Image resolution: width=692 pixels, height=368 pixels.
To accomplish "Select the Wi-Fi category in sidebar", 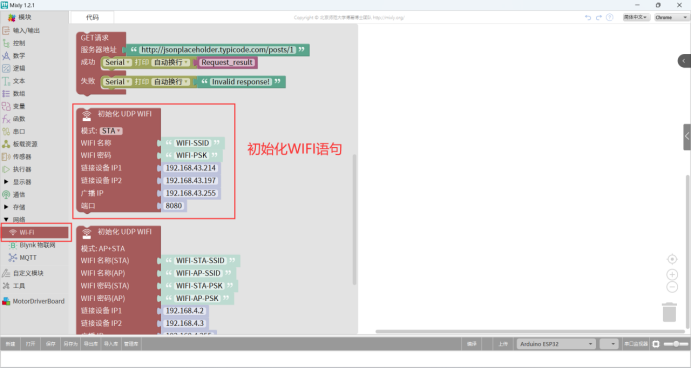I will click(34, 232).
